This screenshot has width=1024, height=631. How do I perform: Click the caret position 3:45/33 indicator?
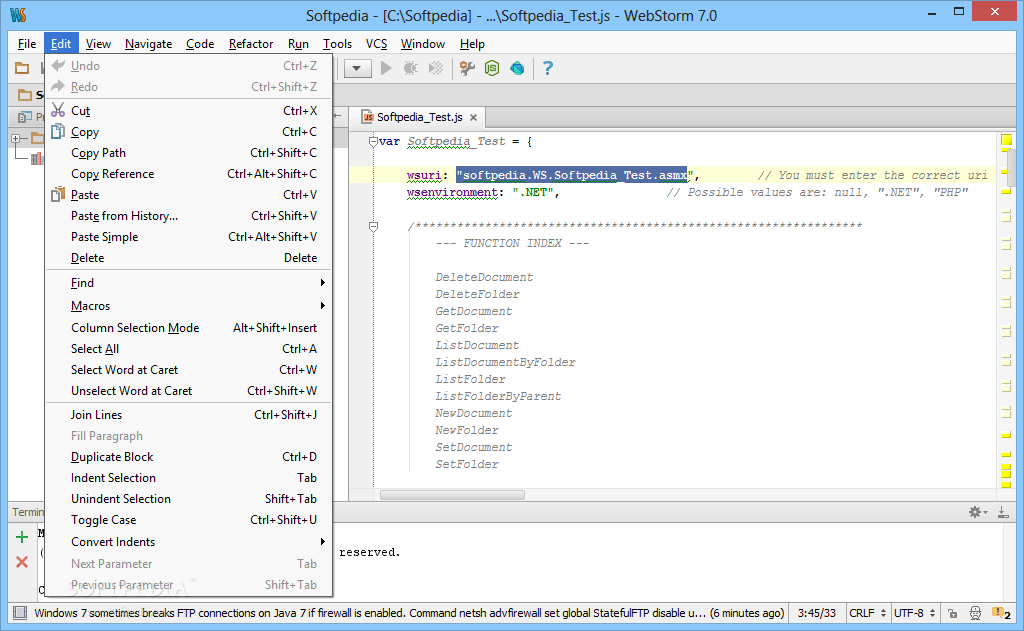click(816, 613)
